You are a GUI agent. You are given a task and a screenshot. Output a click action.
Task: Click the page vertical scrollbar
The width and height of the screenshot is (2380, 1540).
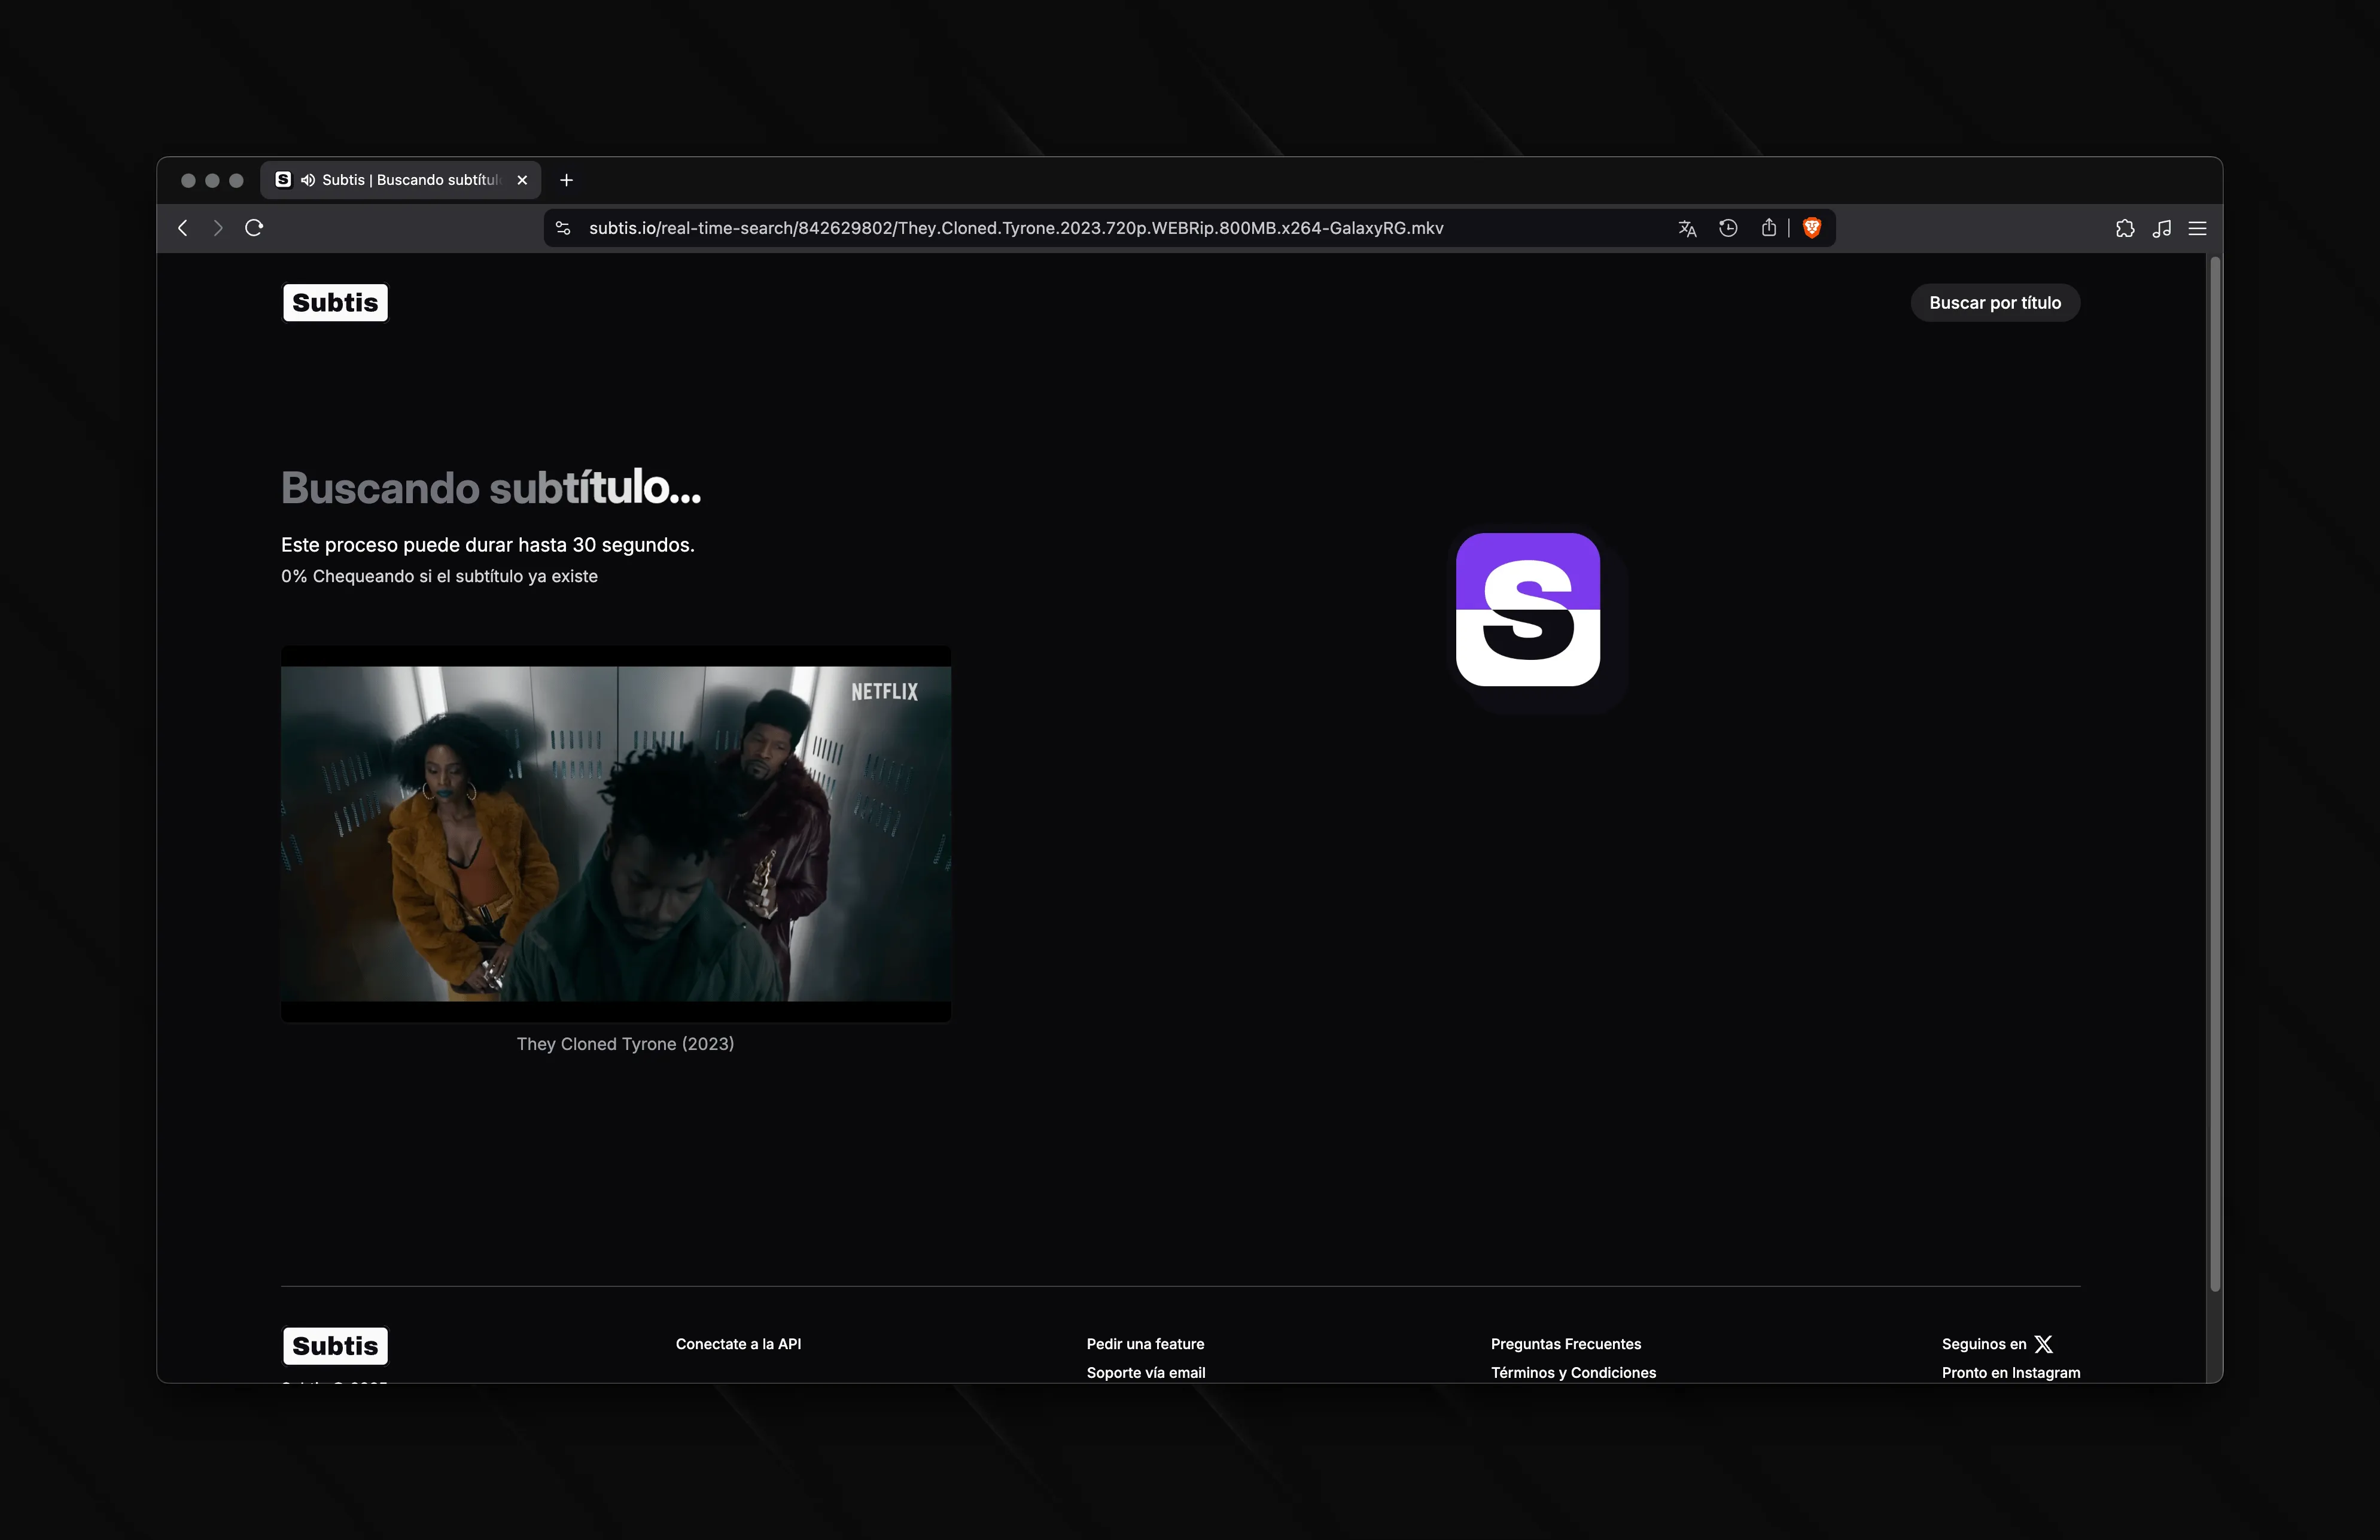click(2215, 774)
